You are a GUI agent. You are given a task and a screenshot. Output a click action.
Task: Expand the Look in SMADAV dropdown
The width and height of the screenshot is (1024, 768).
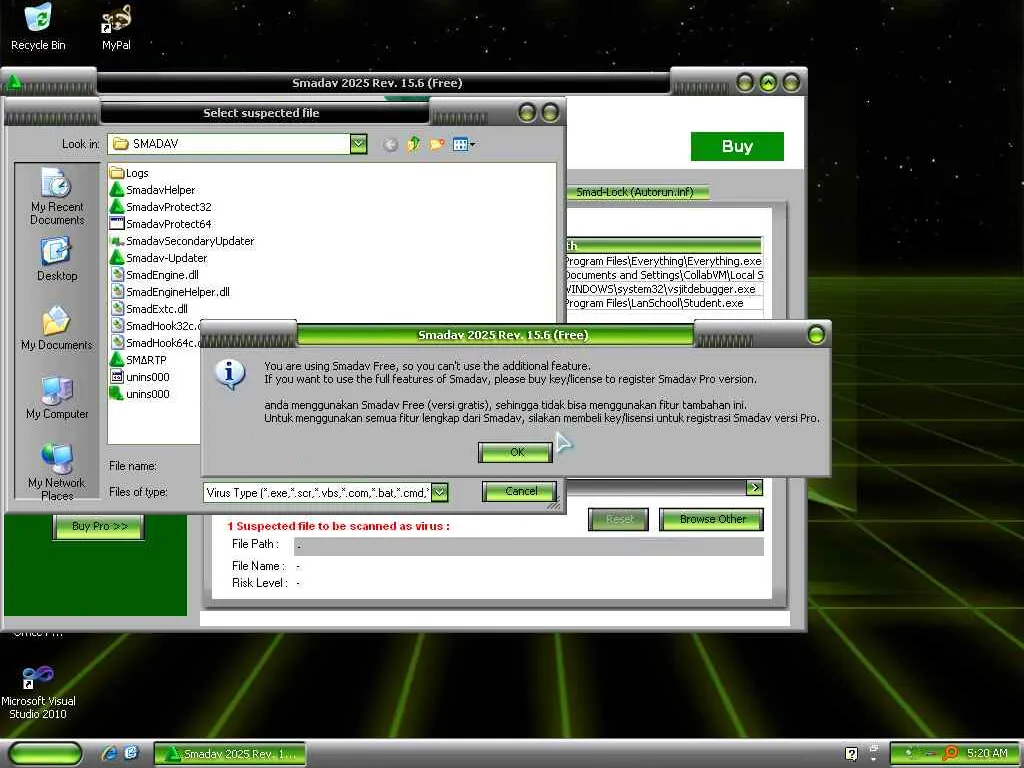pyautogui.click(x=359, y=144)
